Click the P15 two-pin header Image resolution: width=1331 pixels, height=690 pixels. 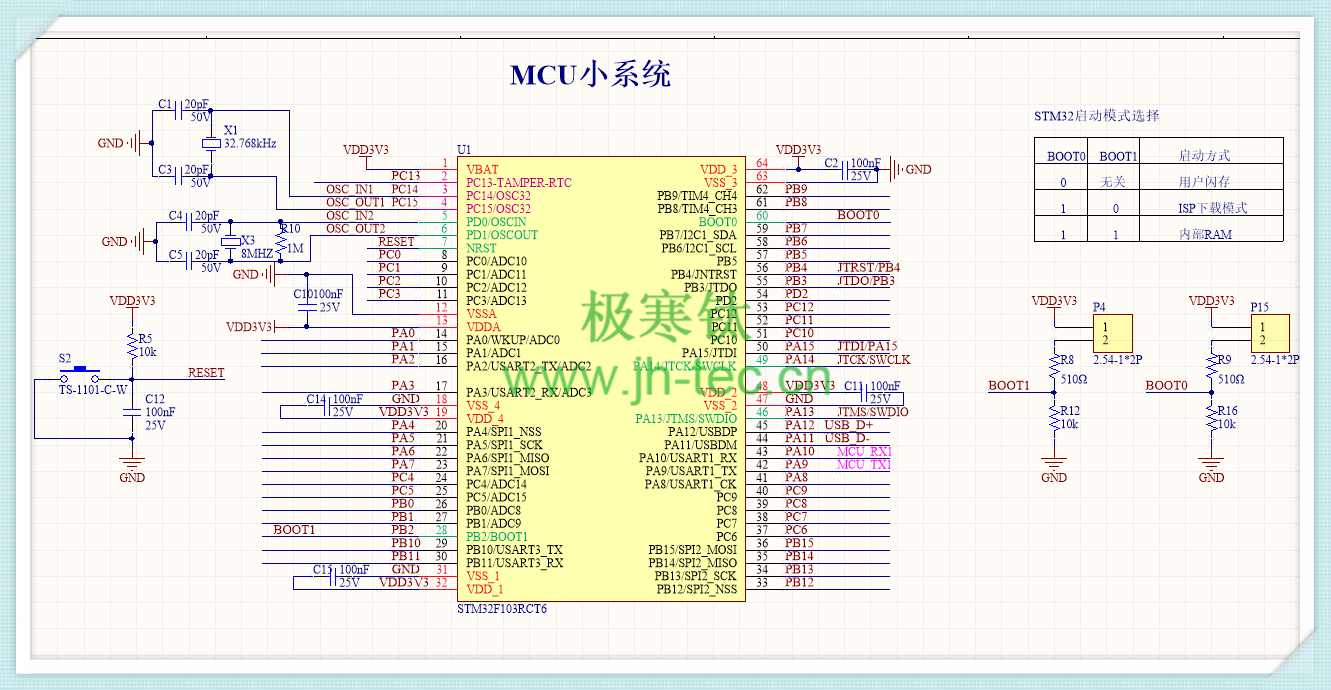1271,333
